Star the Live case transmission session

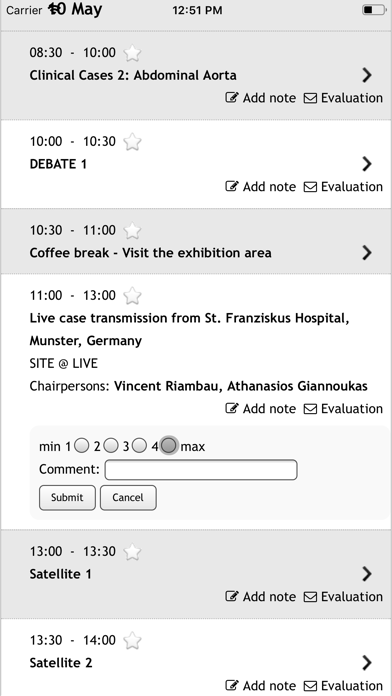pyautogui.click(x=132, y=296)
